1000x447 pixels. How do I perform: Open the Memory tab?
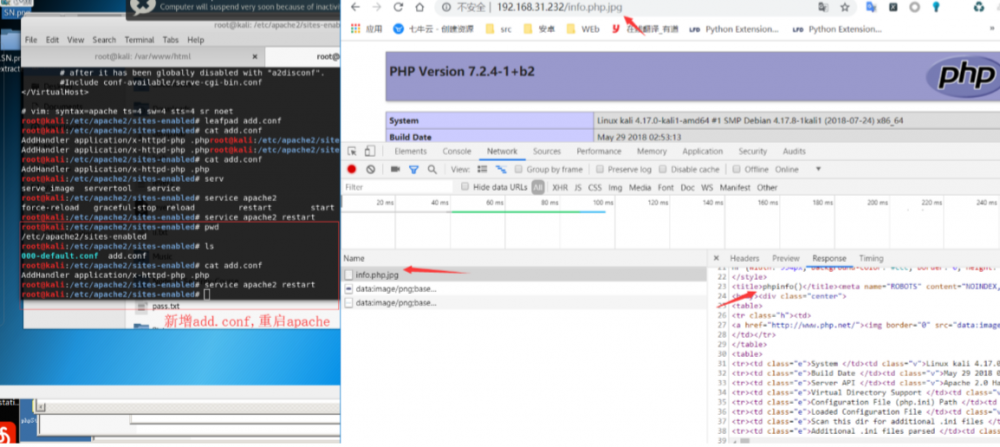point(651,151)
